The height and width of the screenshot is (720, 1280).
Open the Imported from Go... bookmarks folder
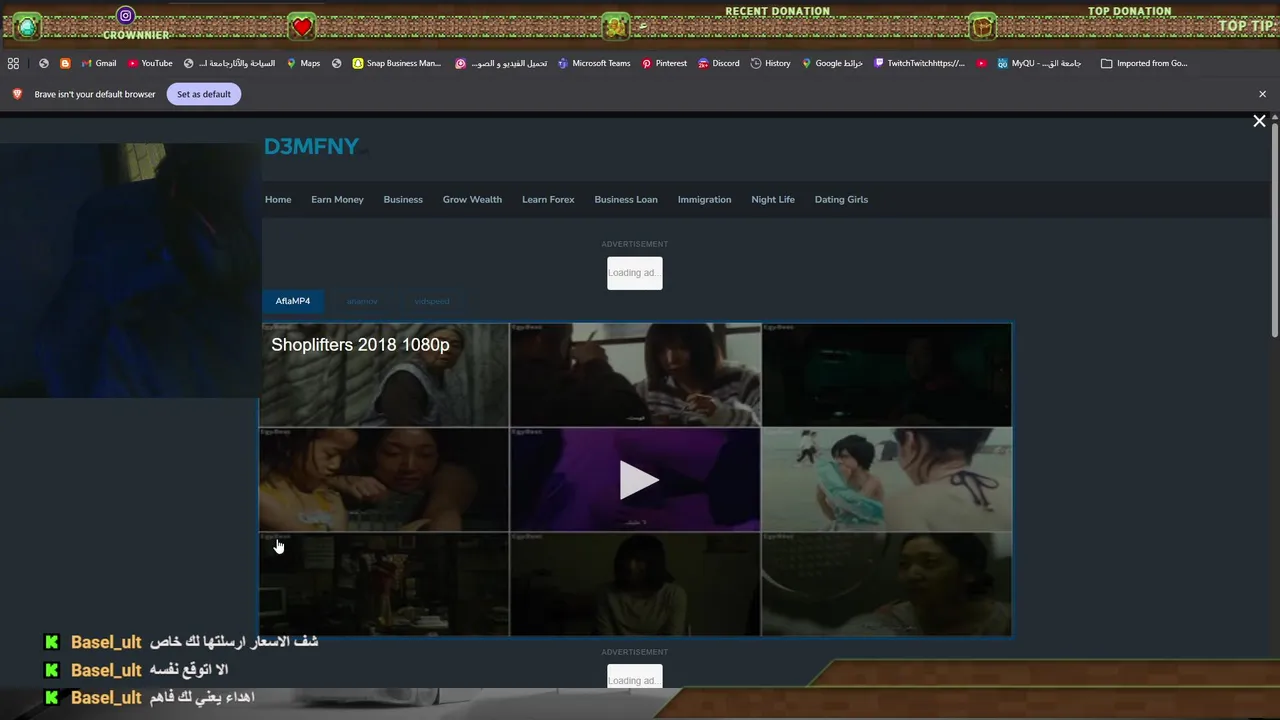click(1144, 63)
